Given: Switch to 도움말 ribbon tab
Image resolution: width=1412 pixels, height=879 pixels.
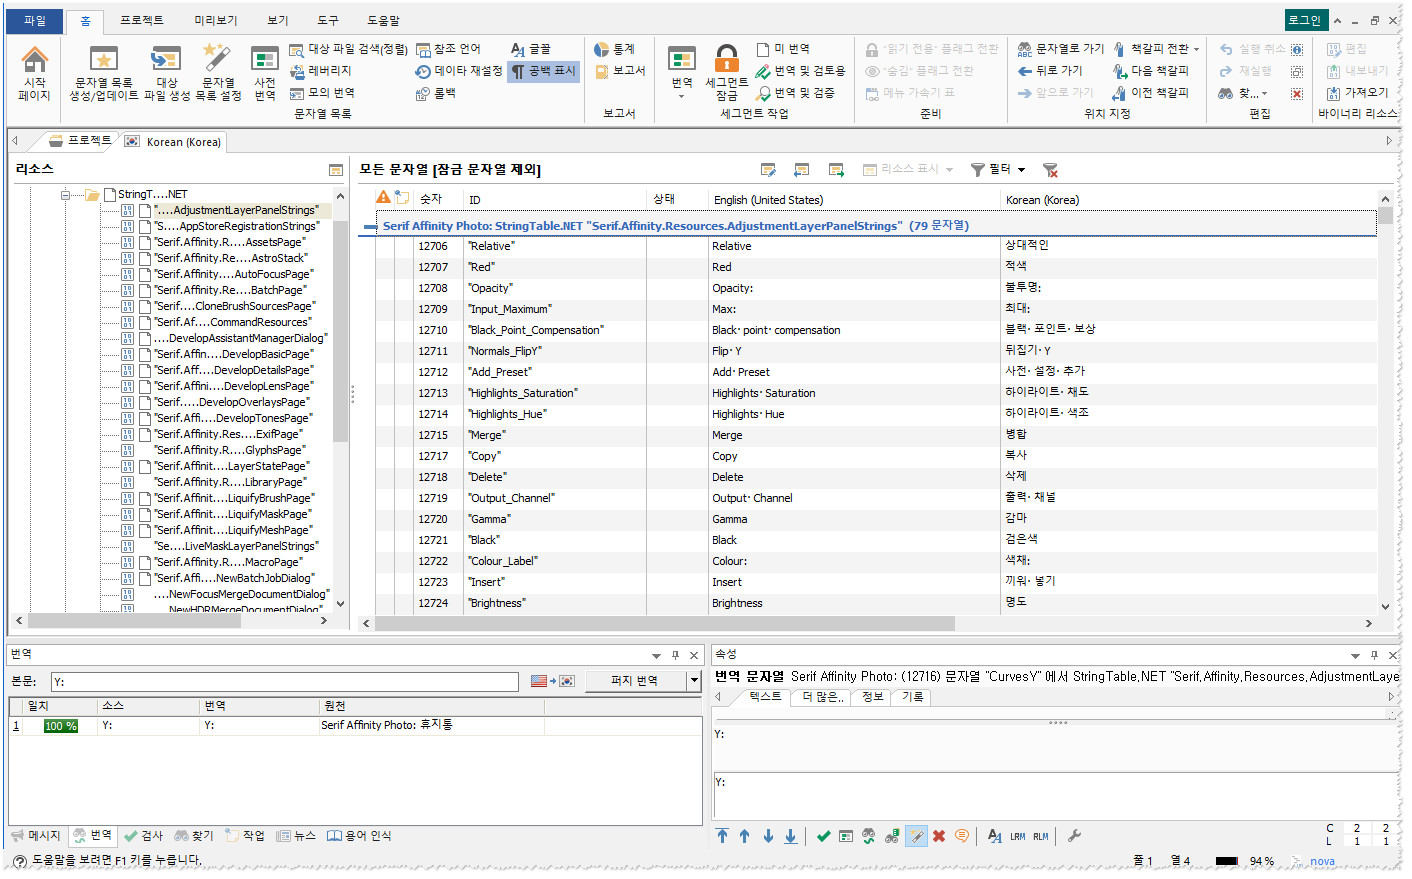Looking at the screenshot, I should click(384, 20).
